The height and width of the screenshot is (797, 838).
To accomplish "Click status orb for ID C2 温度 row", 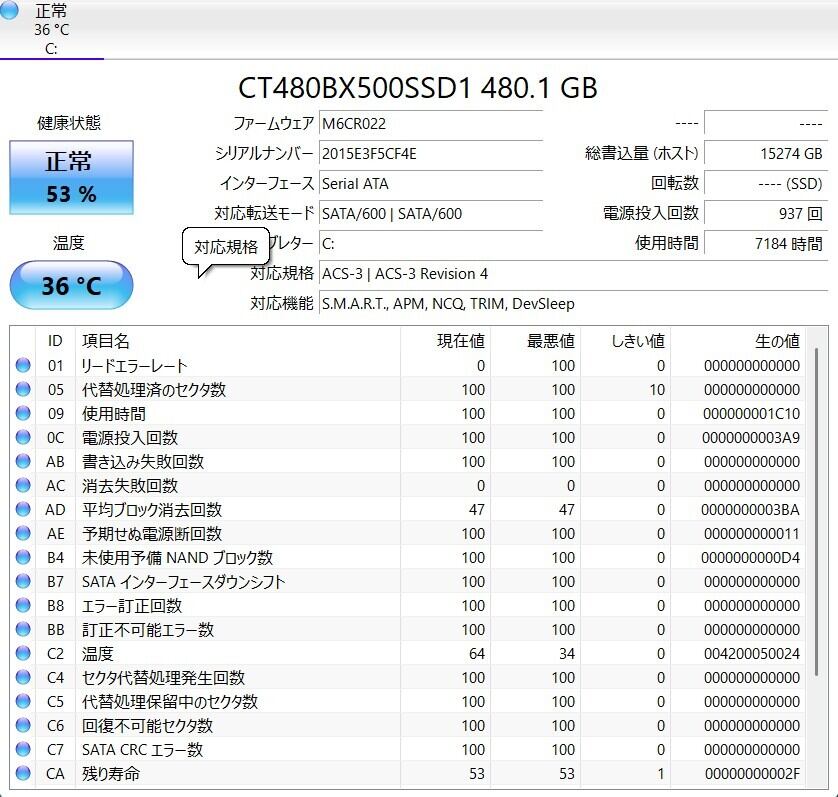I will point(23,654).
